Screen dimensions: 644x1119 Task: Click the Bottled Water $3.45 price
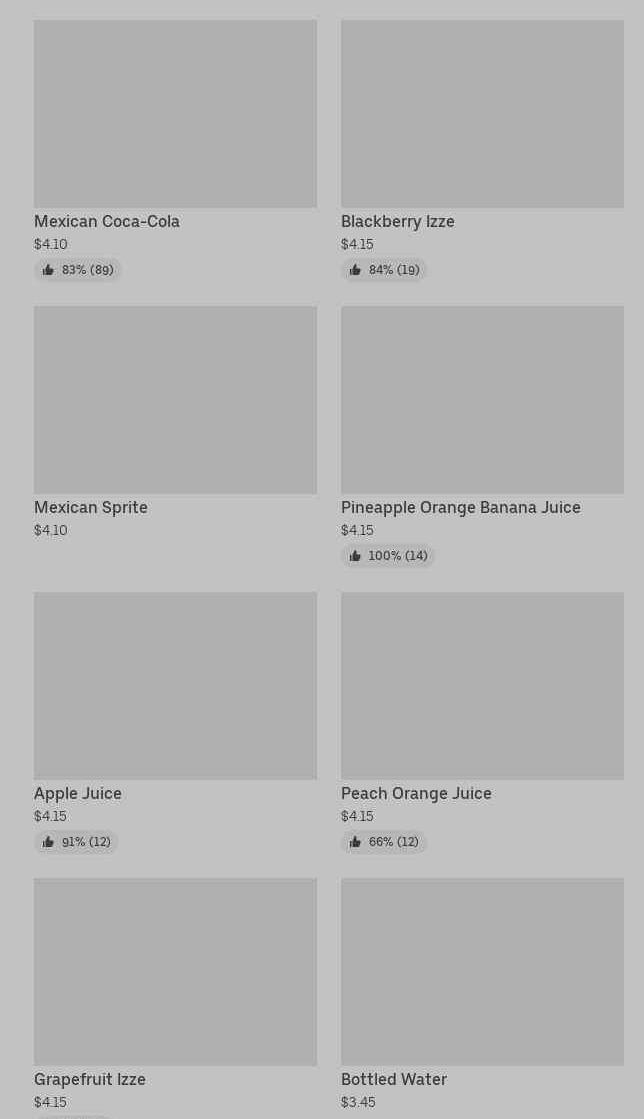pyautogui.click(x=358, y=1102)
